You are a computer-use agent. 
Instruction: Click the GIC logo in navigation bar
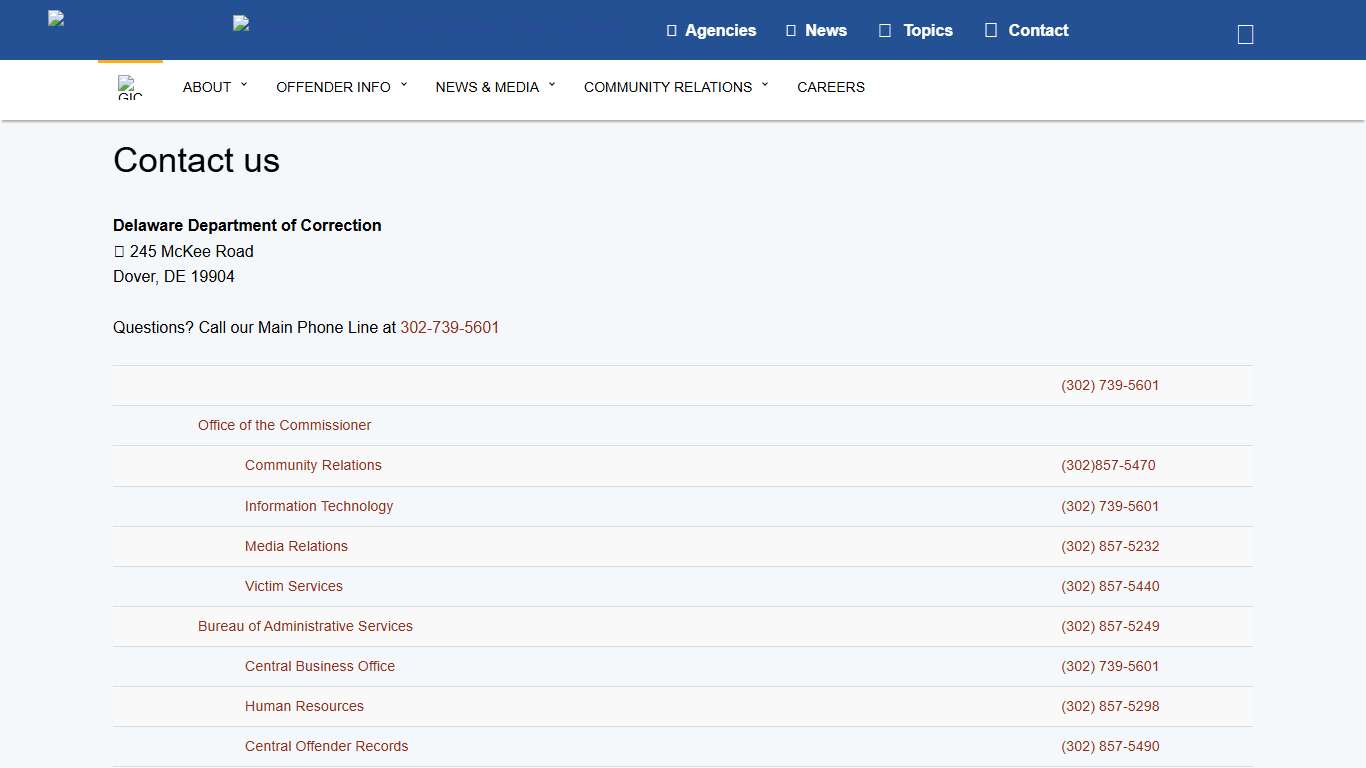tap(130, 88)
